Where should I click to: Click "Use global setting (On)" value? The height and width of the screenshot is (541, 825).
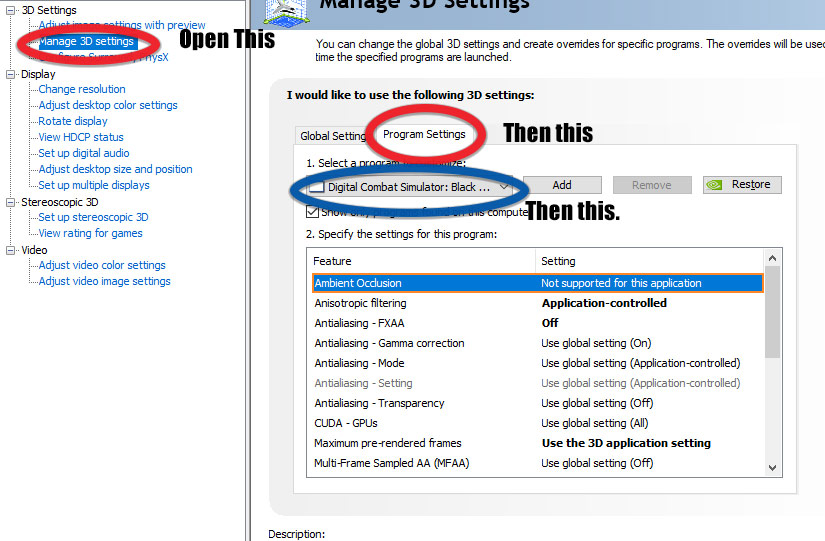[596, 343]
